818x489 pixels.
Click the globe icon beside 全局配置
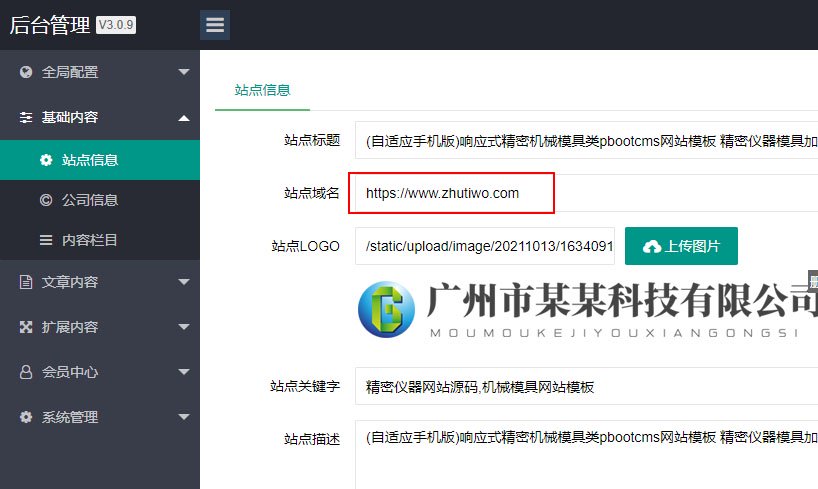click(26, 72)
